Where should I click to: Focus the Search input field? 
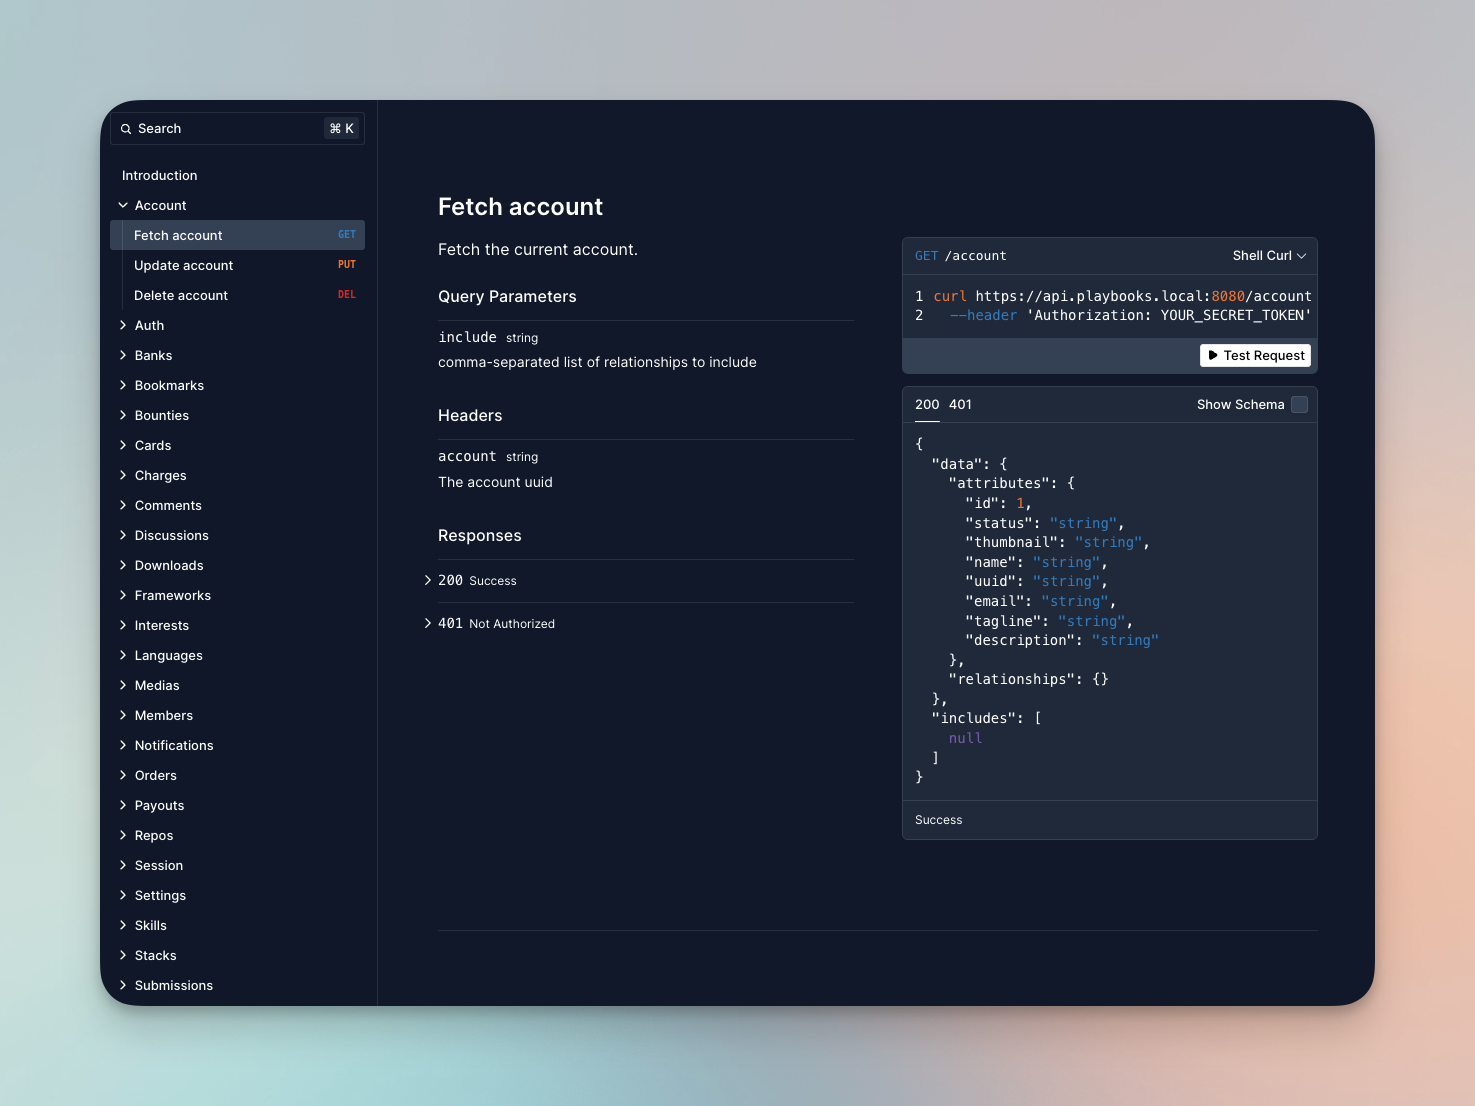[x=237, y=129]
